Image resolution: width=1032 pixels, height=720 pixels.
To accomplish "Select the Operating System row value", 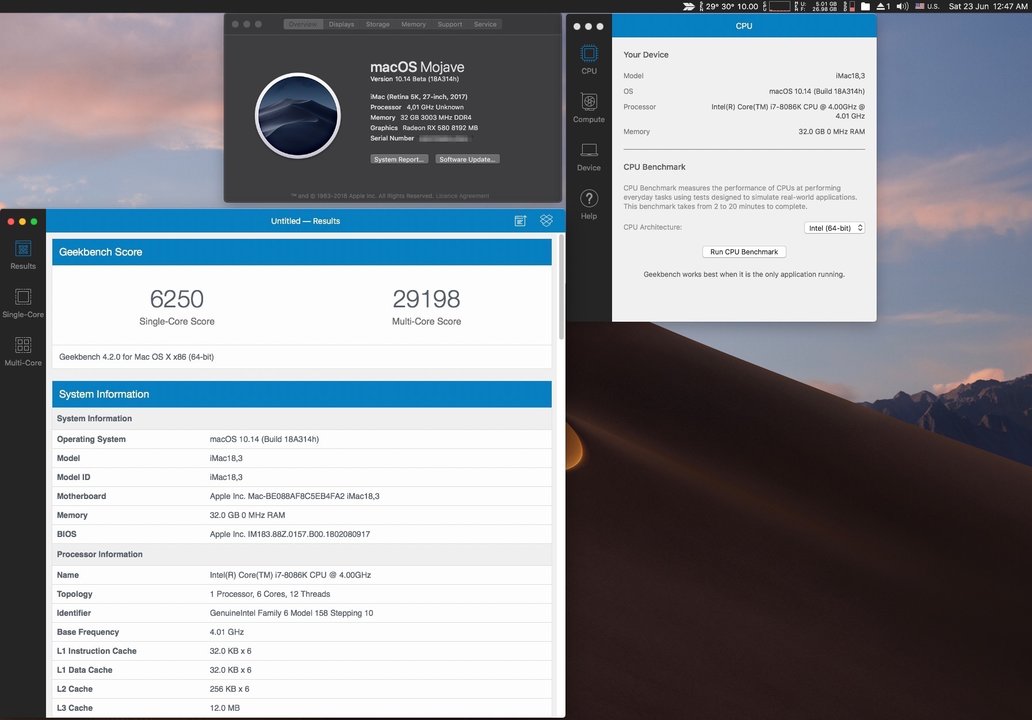I will [264, 439].
